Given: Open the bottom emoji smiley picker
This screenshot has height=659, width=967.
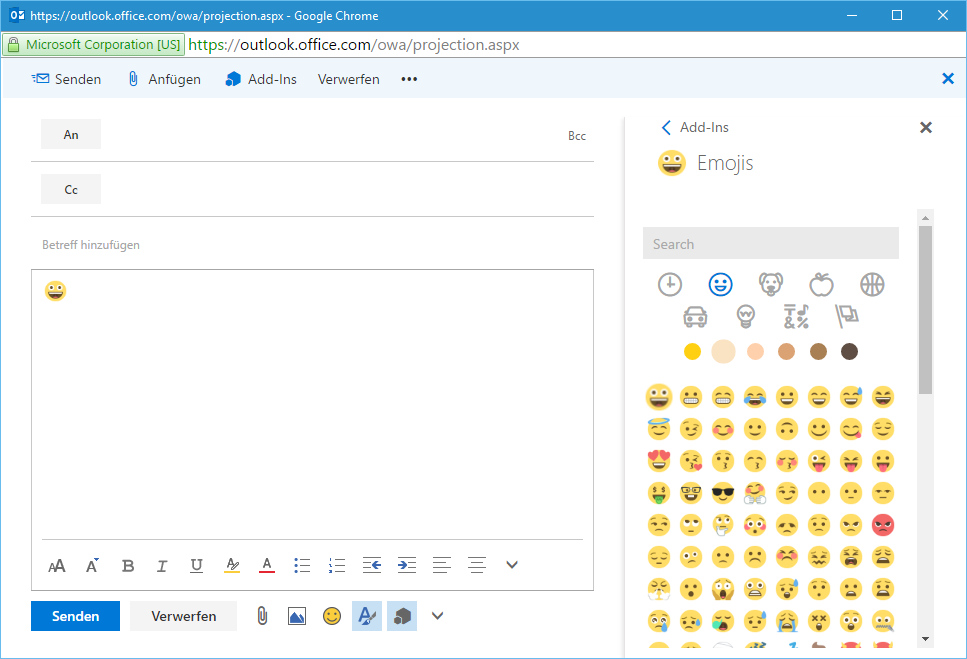Looking at the screenshot, I should point(332,616).
